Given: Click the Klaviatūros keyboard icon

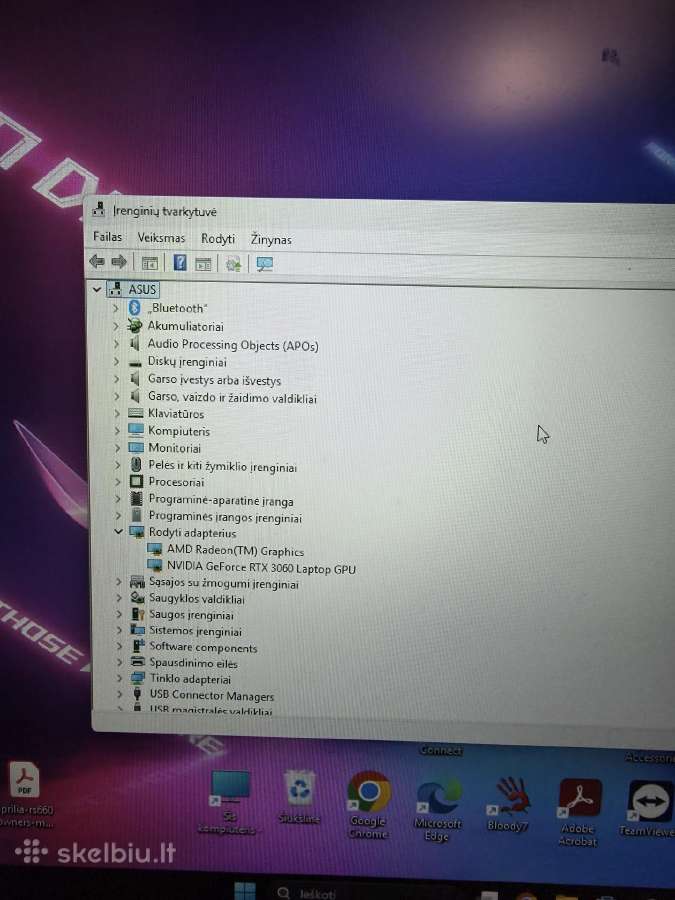Looking at the screenshot, I should click(x=135, y=413).
